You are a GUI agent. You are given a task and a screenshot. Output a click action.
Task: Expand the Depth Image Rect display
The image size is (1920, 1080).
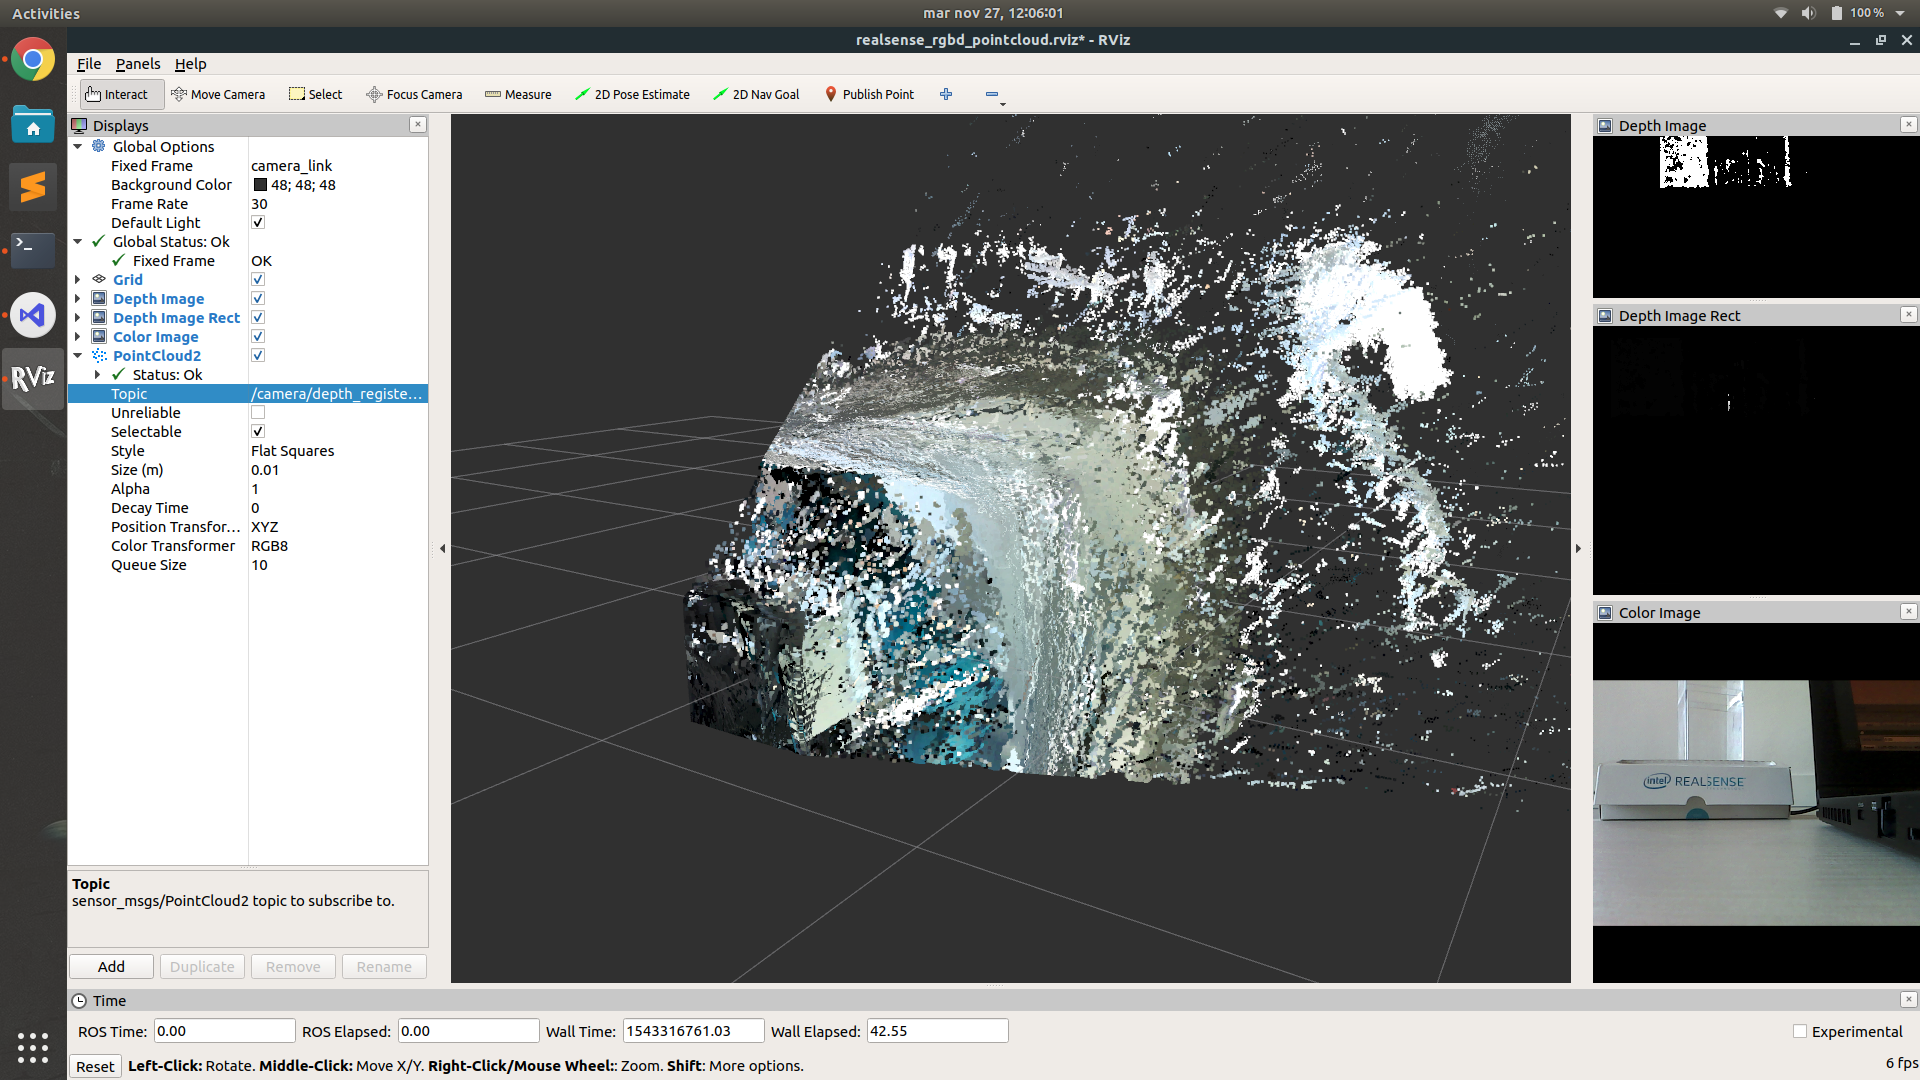tap(78, 317)
